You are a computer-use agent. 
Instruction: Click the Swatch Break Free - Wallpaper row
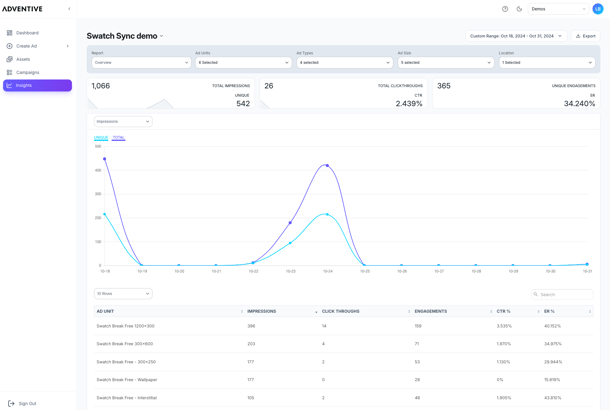344,380
